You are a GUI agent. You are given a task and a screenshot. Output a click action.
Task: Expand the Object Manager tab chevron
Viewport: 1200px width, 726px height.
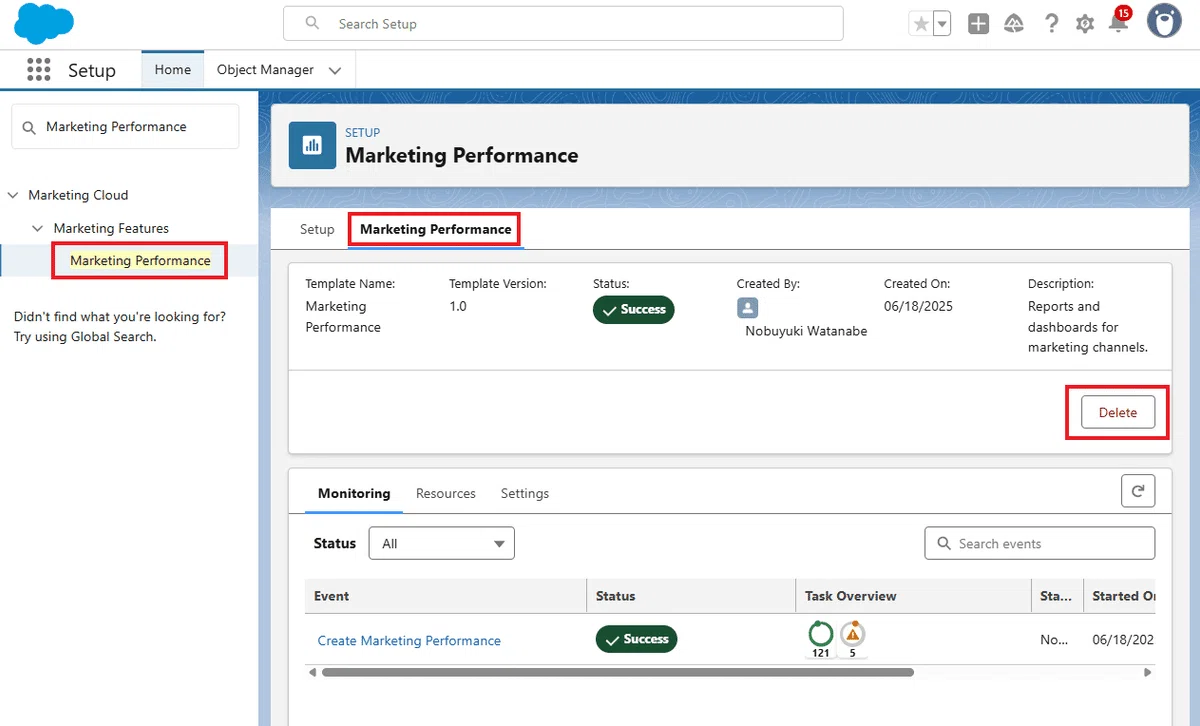click(335, 70)
